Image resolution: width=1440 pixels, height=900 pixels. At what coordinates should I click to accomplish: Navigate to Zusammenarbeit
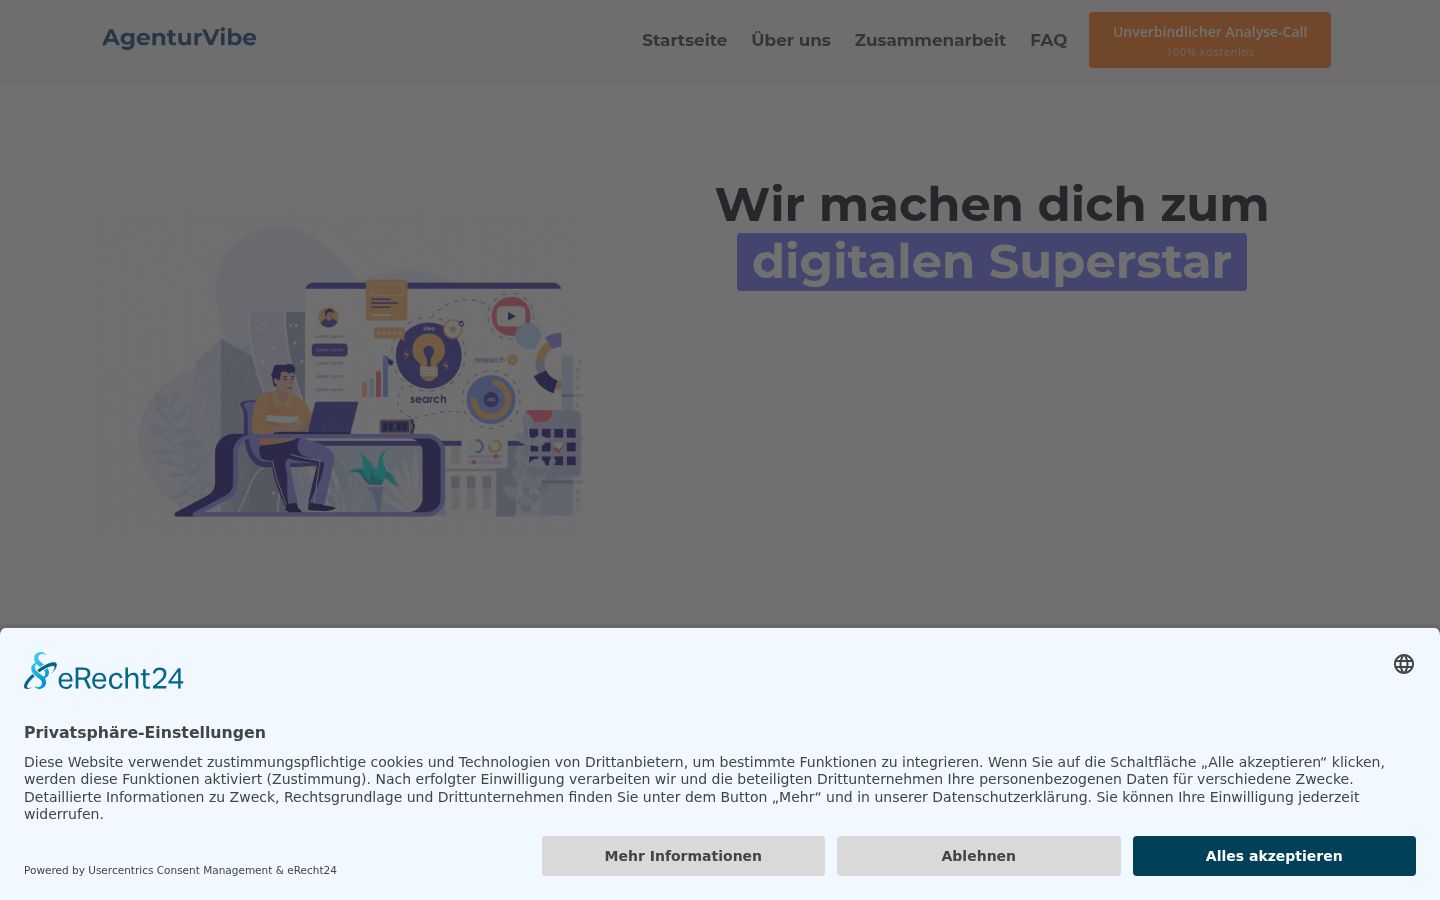[x=930, y=40]
